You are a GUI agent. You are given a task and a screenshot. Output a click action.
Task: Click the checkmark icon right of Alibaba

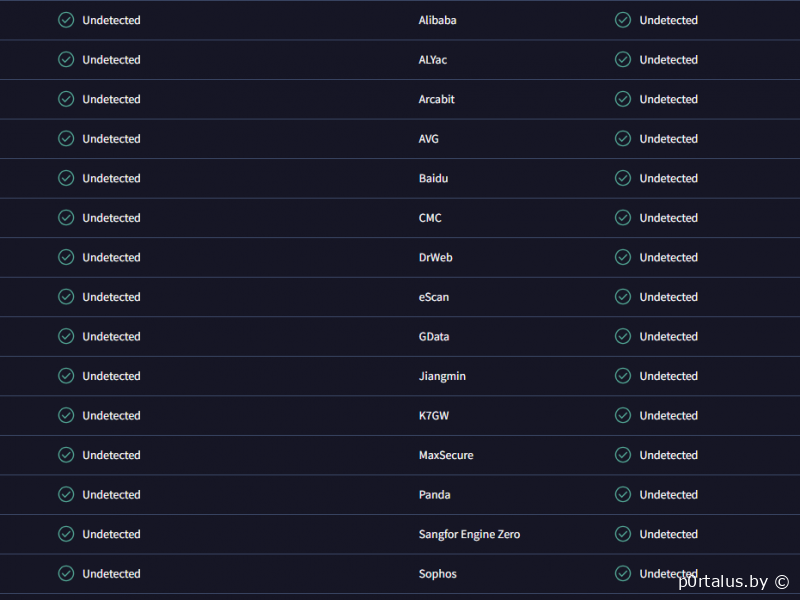(623, 20)
